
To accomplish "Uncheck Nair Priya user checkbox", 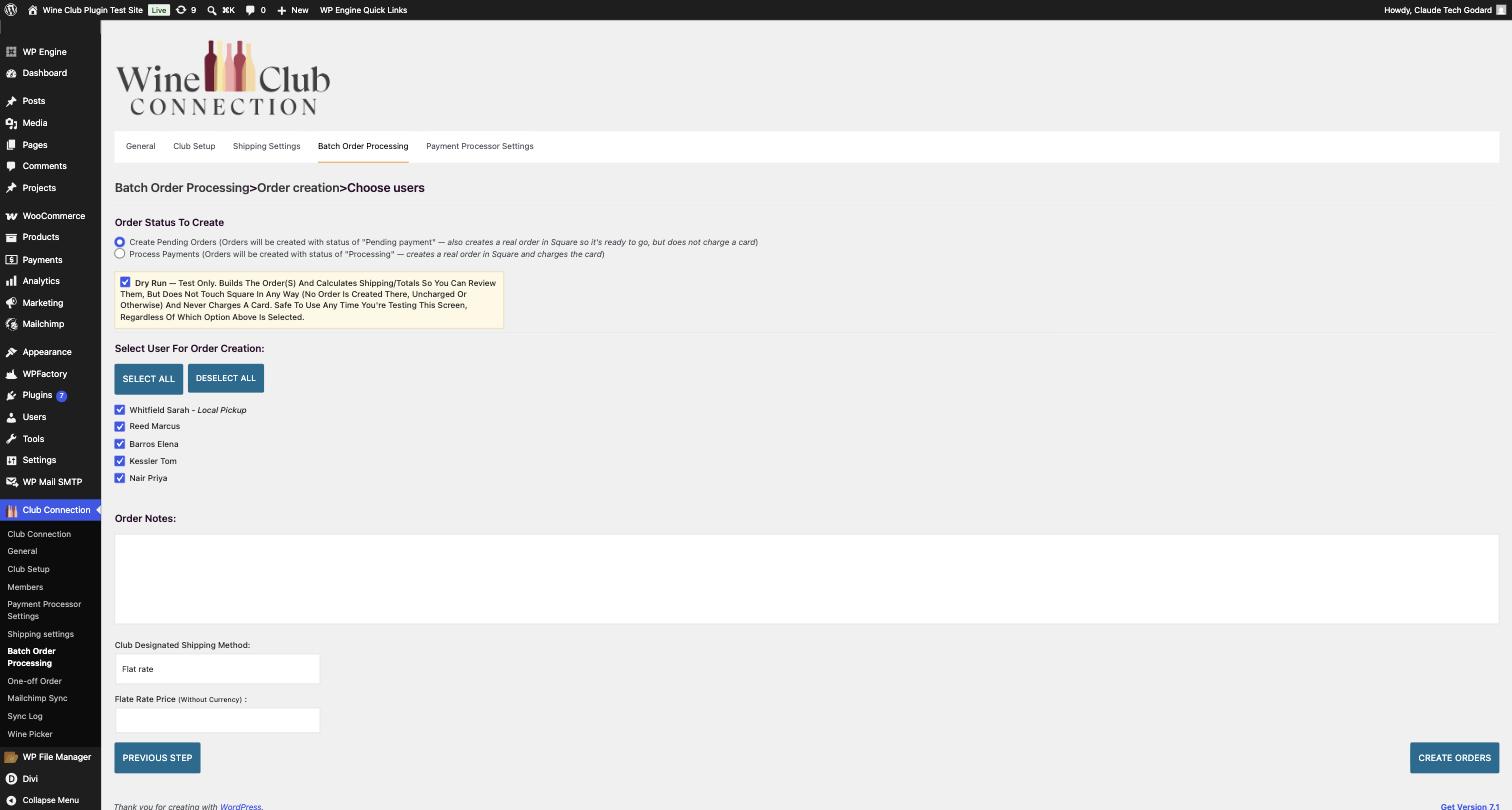I will coord(120,478).
